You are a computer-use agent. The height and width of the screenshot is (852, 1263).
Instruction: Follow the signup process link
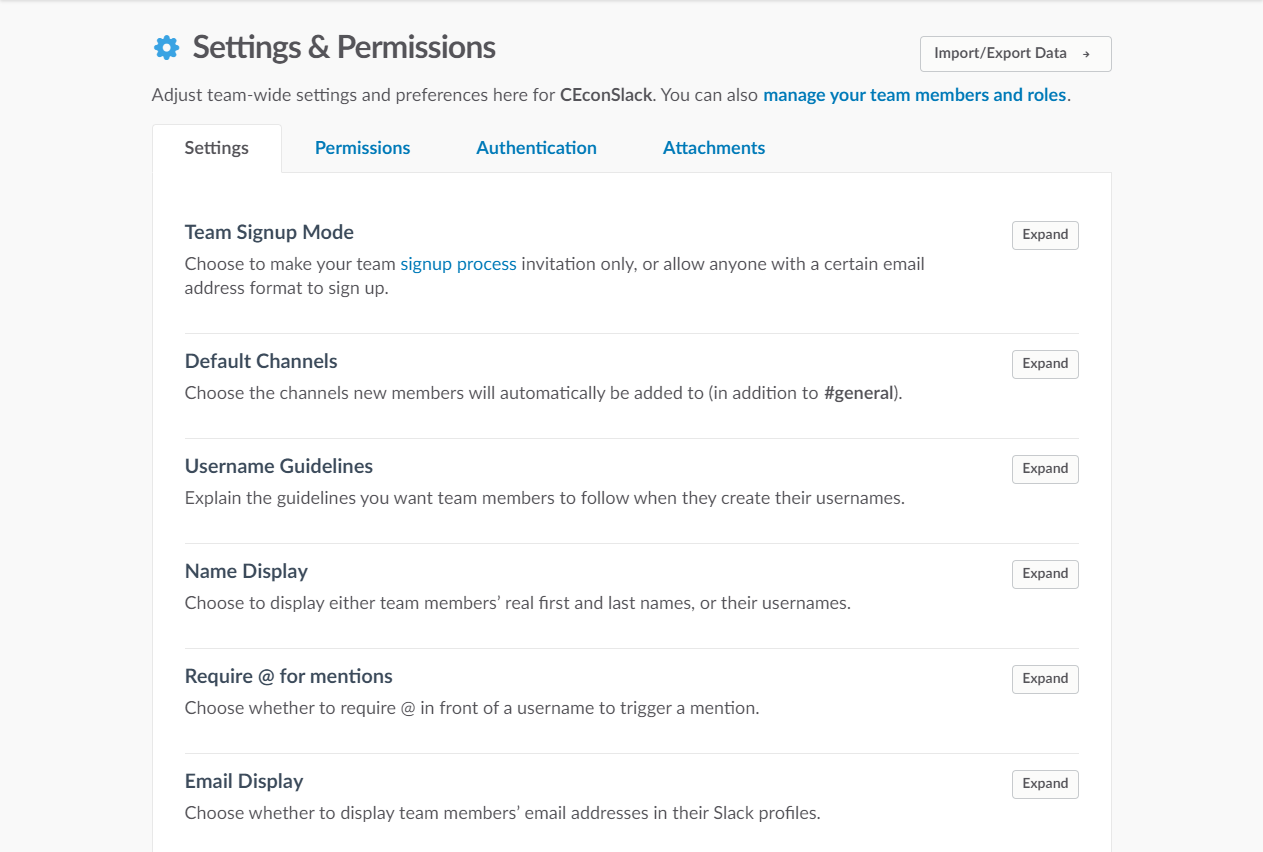point(458,265)
